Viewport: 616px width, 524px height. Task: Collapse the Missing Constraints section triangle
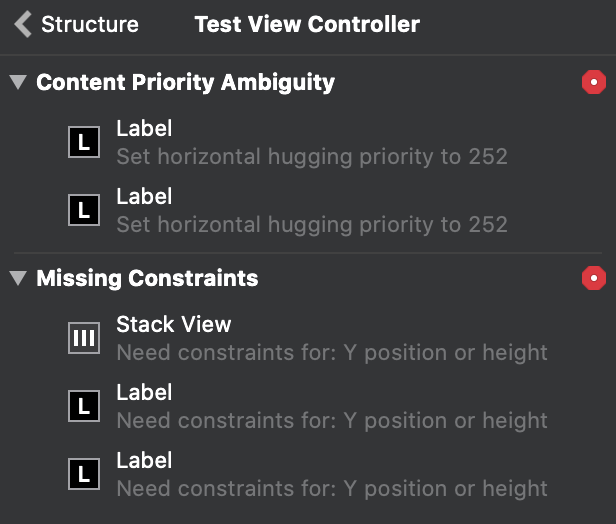[x=18, y=278]
